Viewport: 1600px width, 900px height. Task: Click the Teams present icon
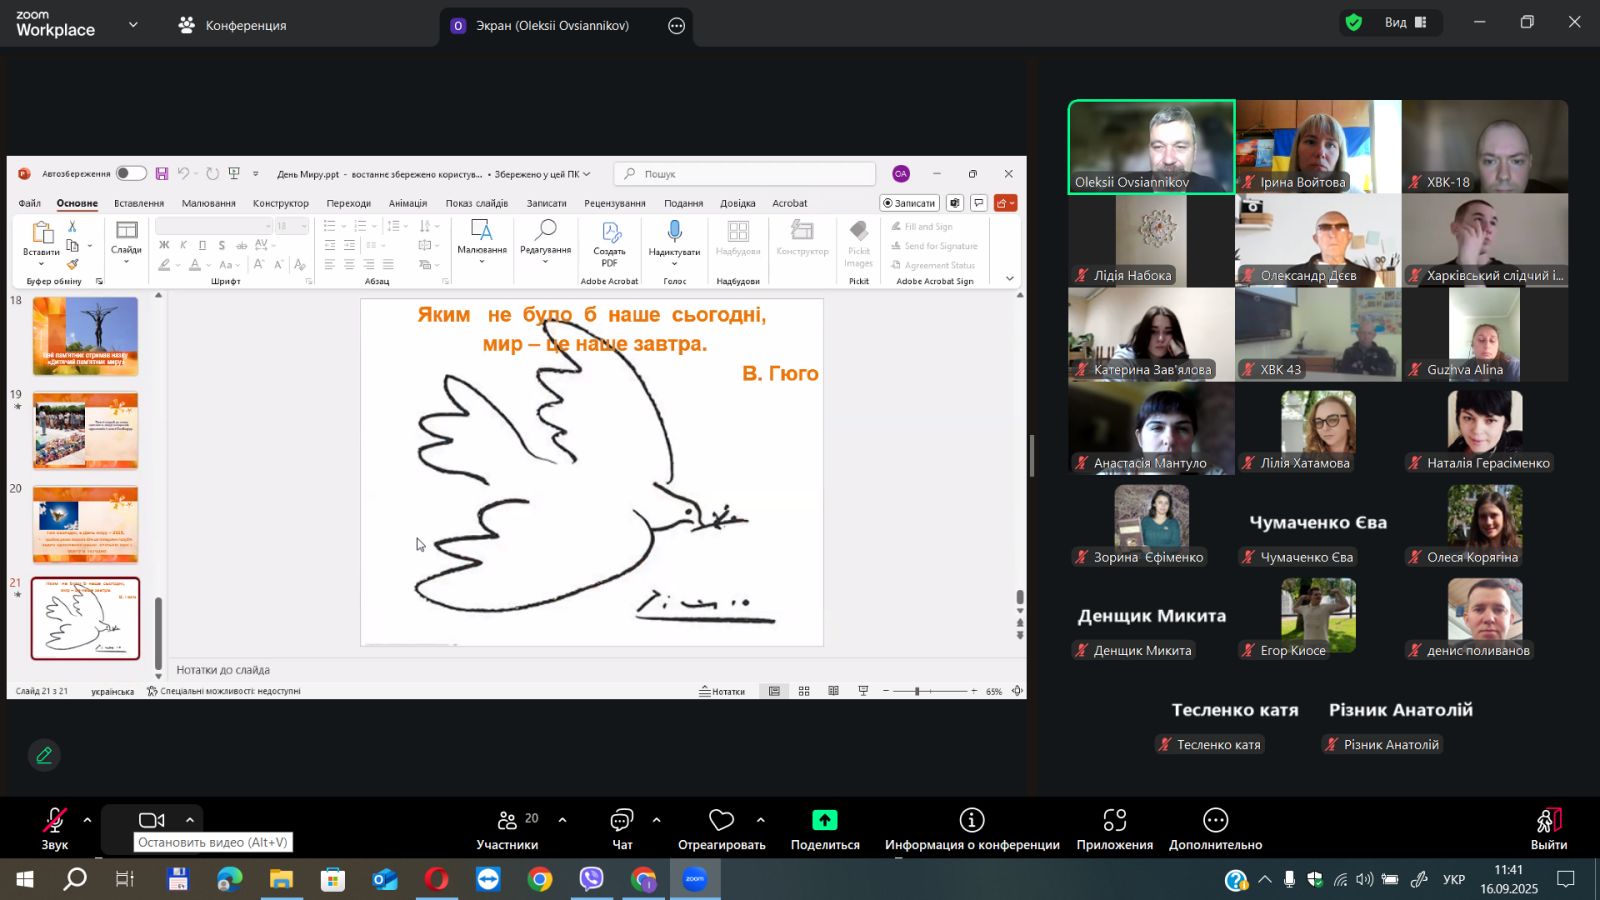coord(955,203)
